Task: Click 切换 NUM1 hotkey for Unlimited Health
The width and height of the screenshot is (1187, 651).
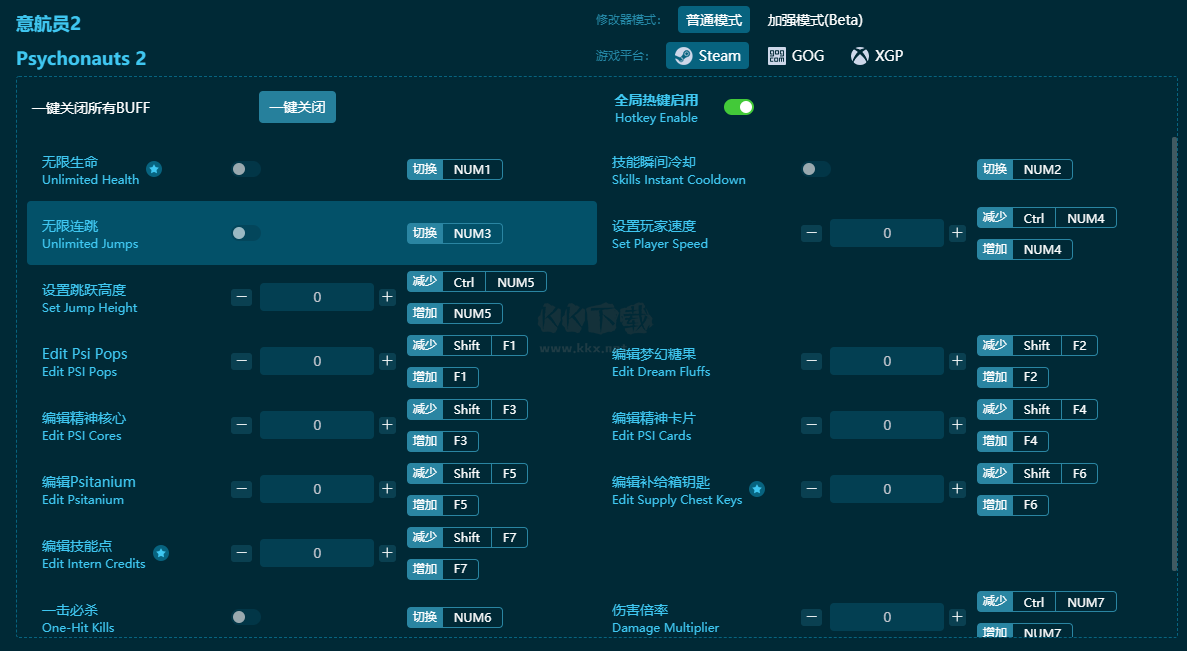Action: (x=455, y=170)
